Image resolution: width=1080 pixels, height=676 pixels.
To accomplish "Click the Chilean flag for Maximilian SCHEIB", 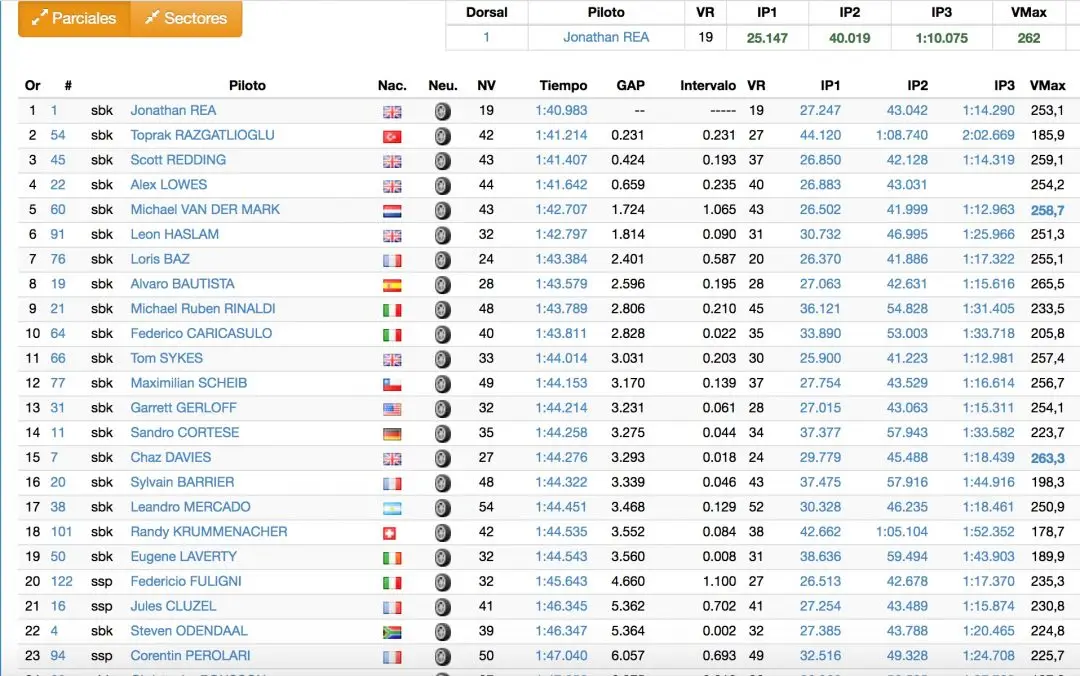I will pyautogui.click(x=392, y=385).
